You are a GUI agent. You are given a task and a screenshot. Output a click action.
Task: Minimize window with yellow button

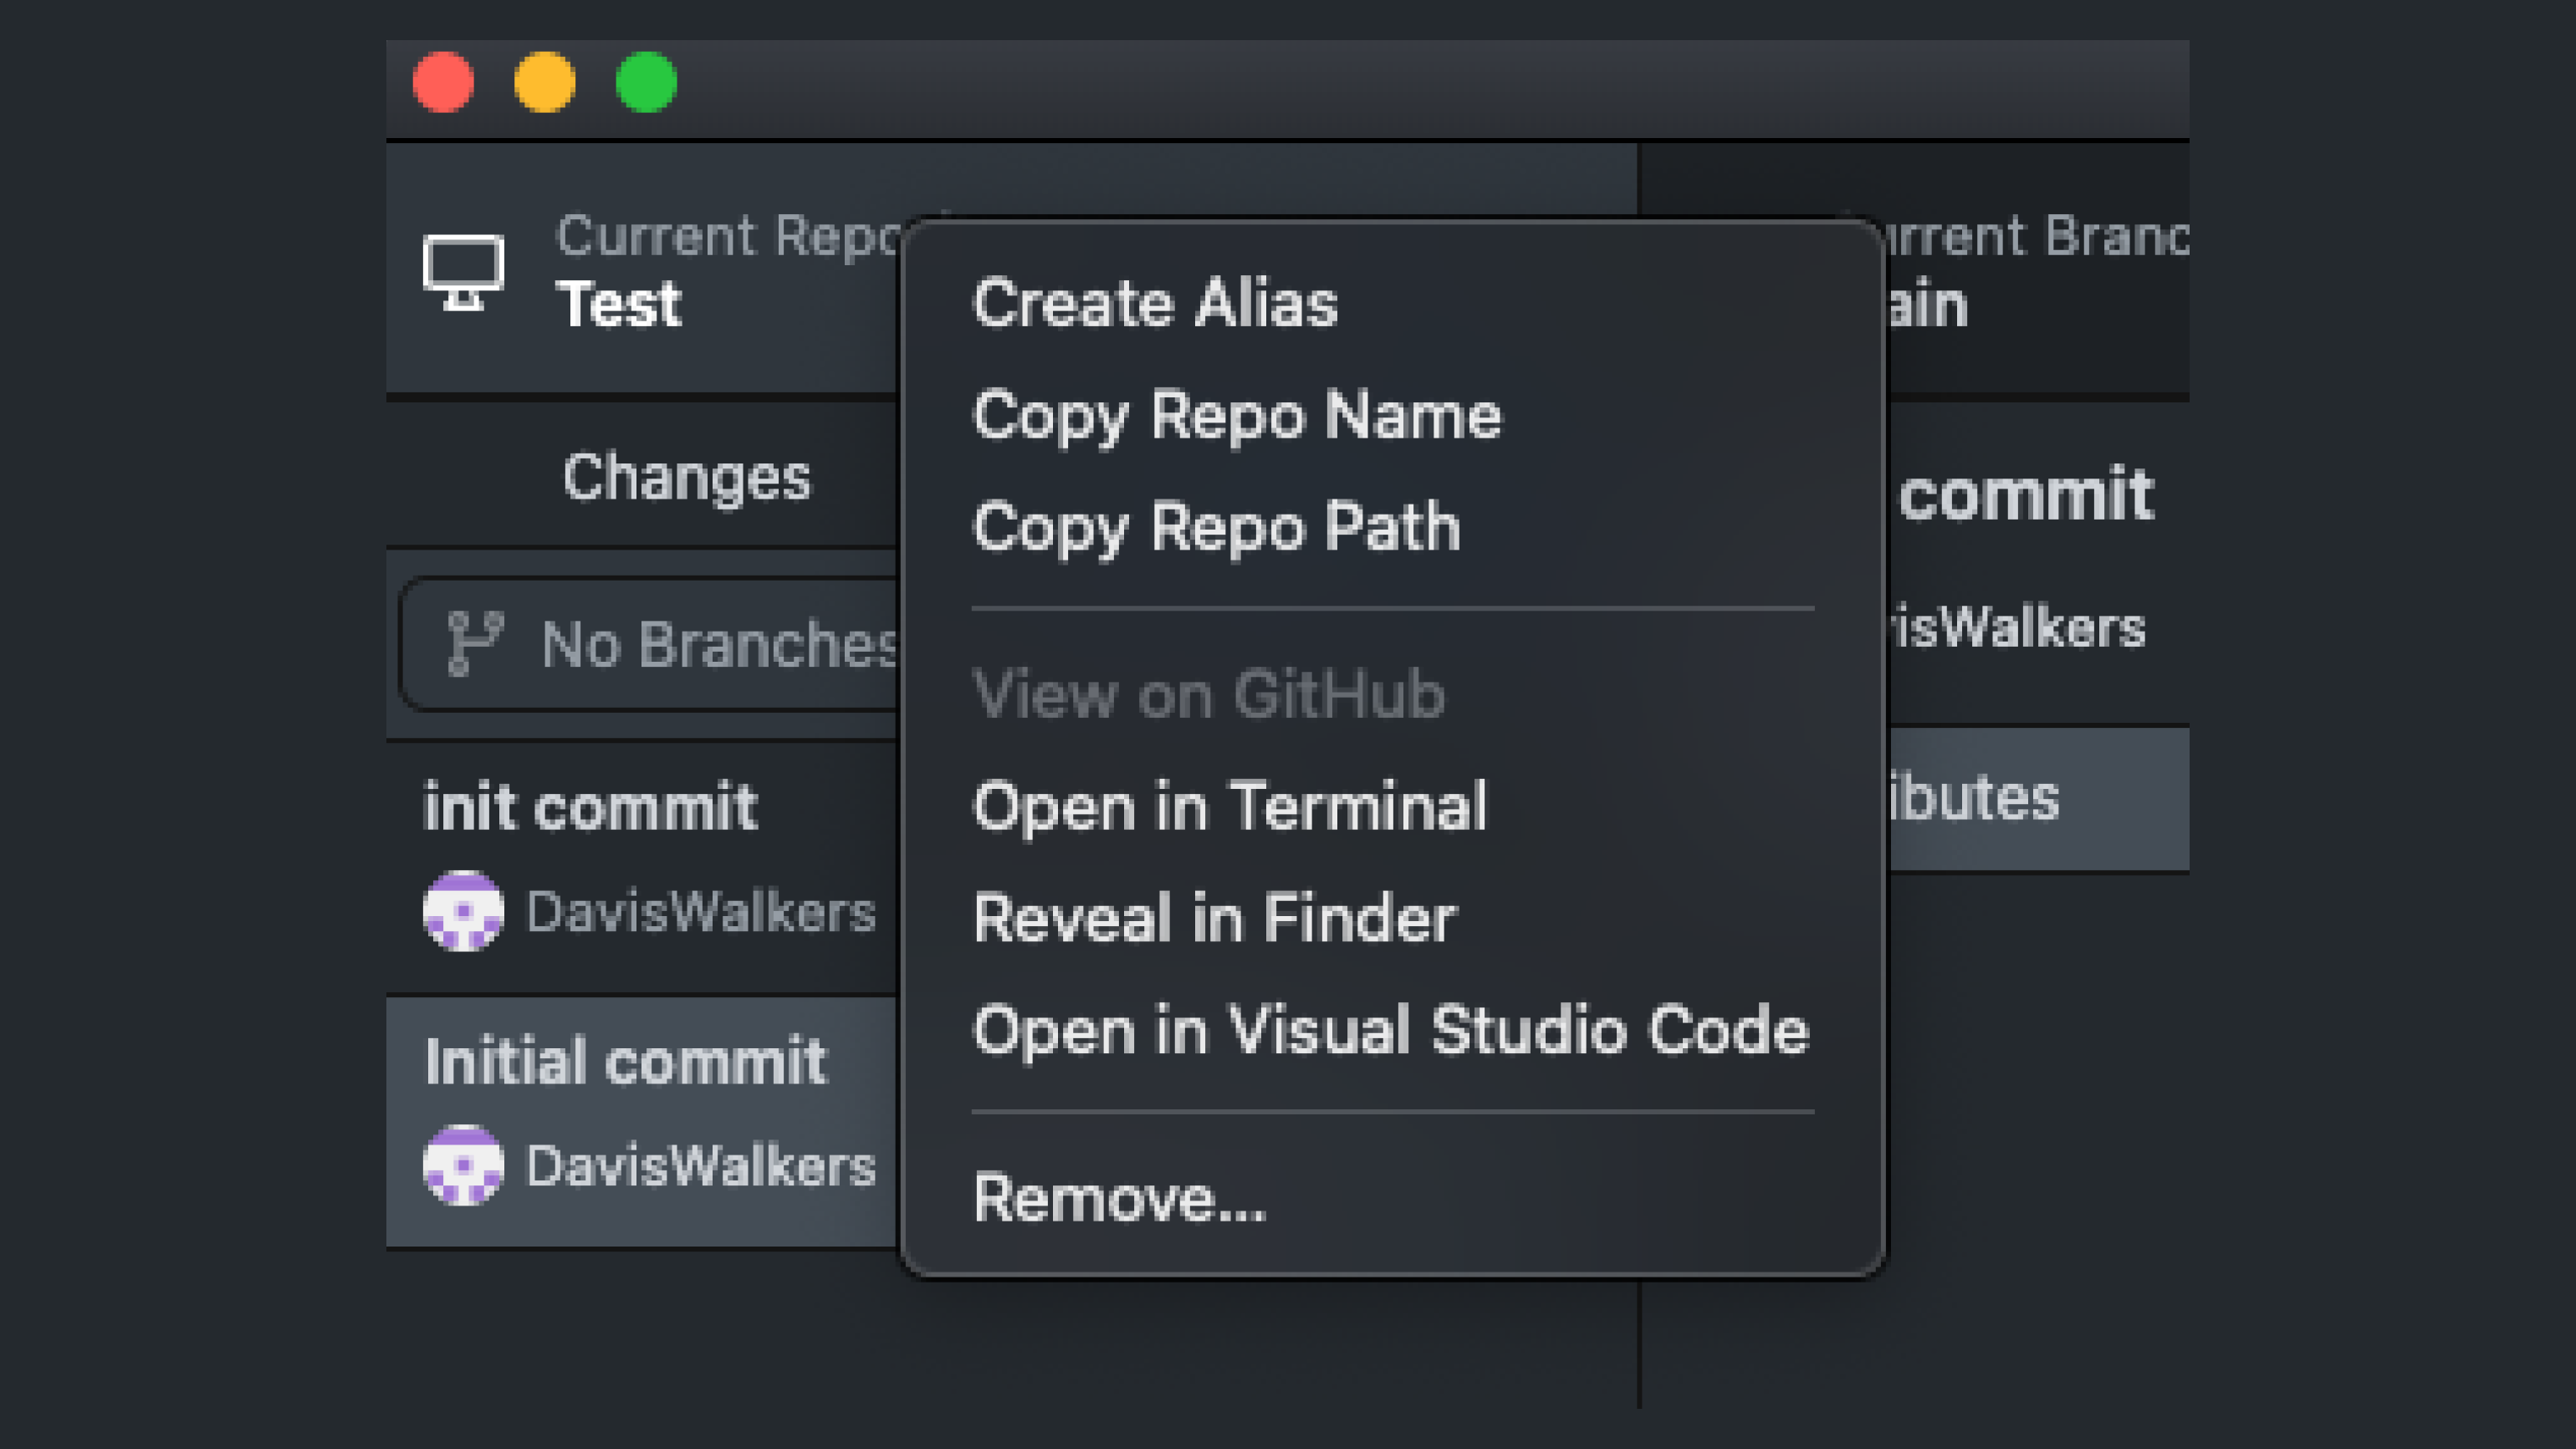click(545, 81)
